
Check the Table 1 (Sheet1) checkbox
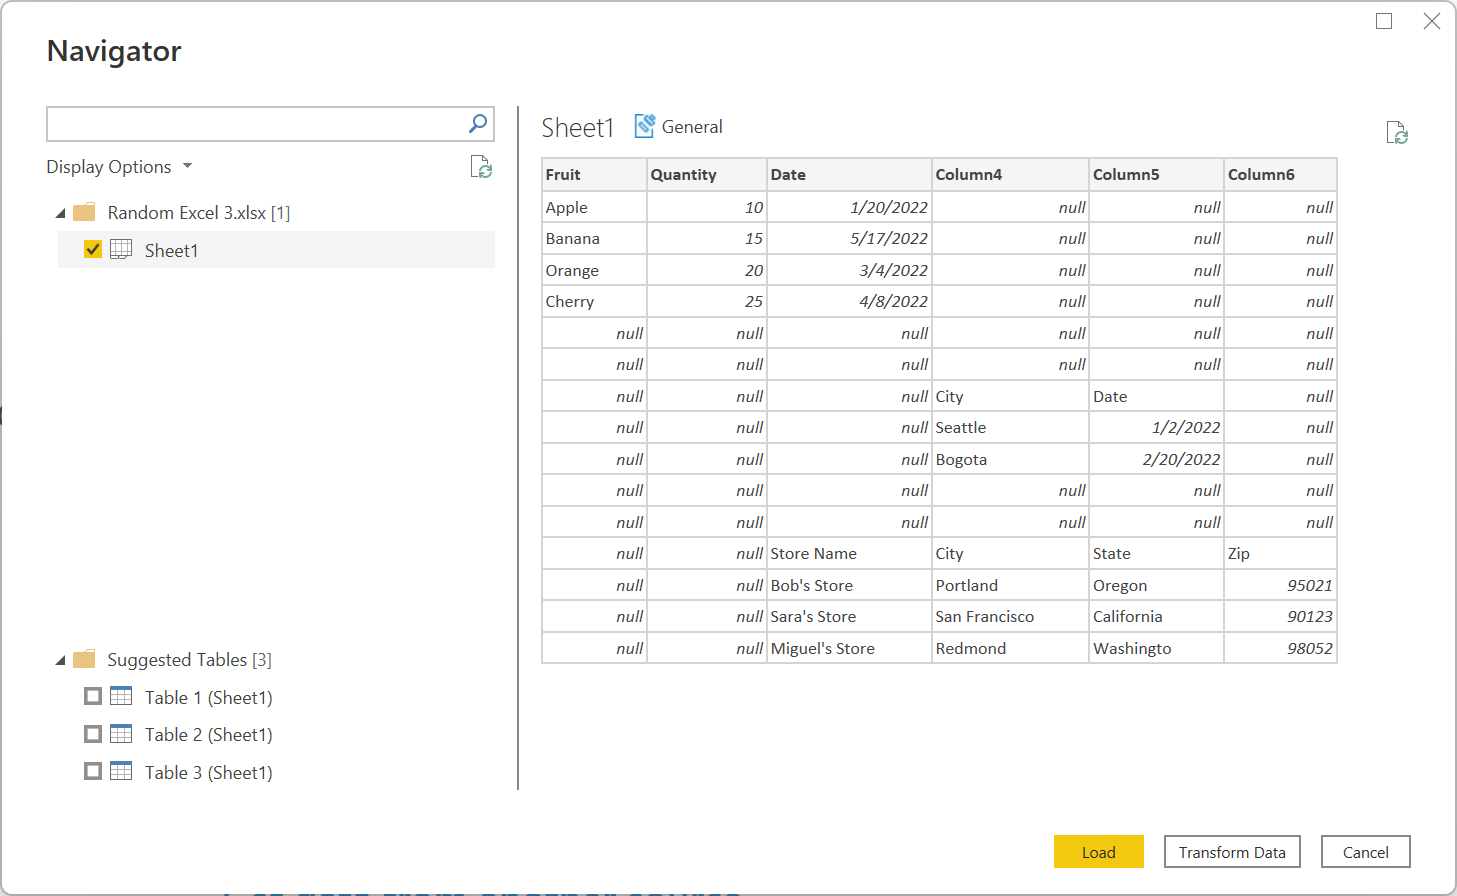[93, 697]
